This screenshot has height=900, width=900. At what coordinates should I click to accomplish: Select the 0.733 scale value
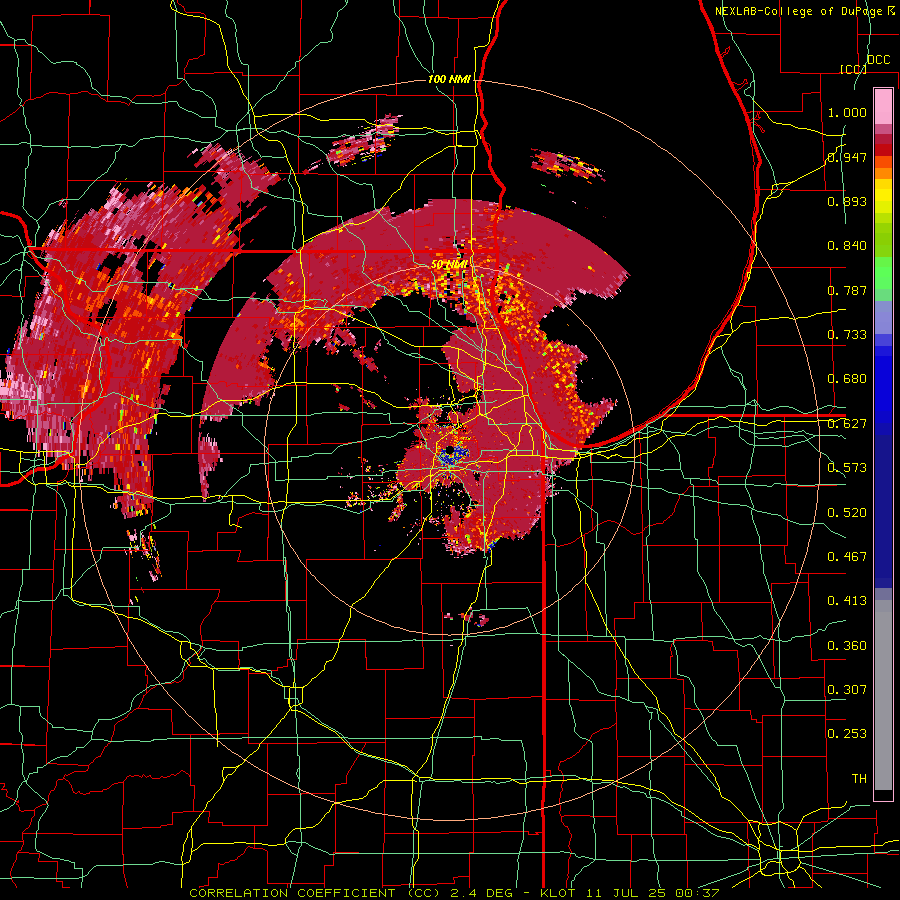847,335
